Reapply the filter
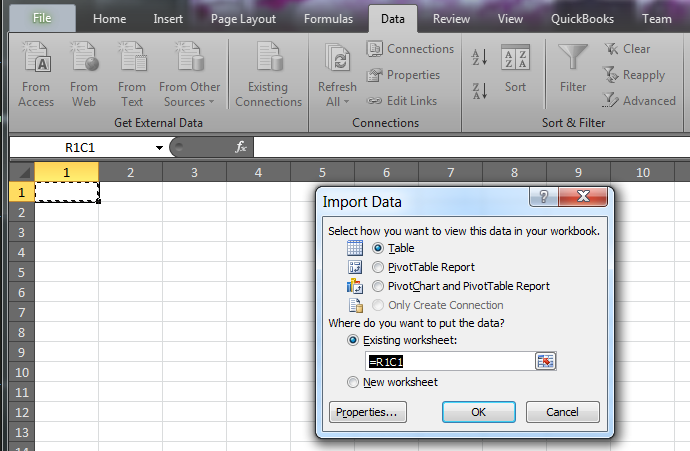The image size is (690, 451). (634, 75)
